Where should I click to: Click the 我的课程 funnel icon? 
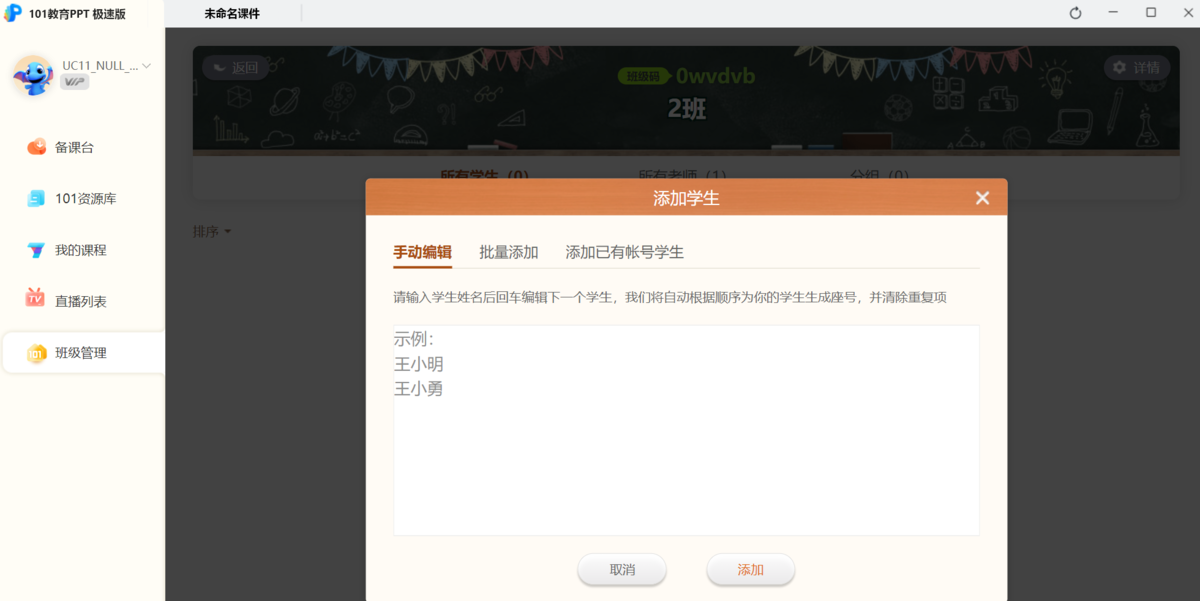(x=36, y=250)
